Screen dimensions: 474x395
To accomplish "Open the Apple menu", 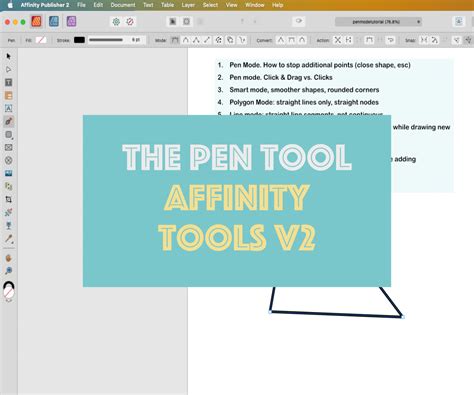I will (10, 5).
